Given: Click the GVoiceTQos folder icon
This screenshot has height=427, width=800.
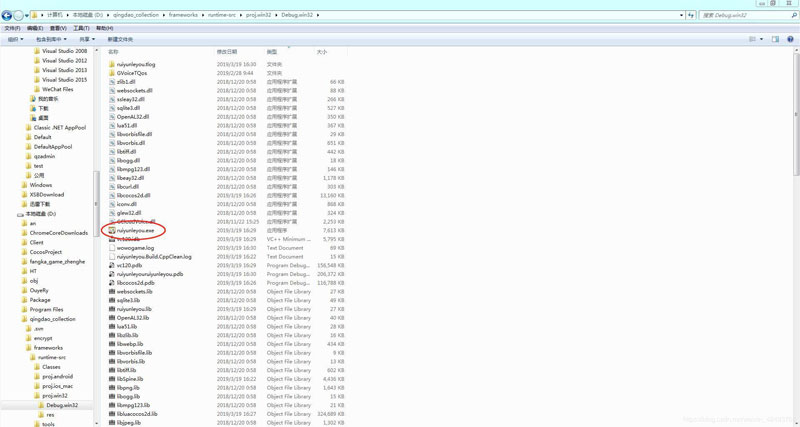Looking at the screenshot, I should [x=112, y=73].
